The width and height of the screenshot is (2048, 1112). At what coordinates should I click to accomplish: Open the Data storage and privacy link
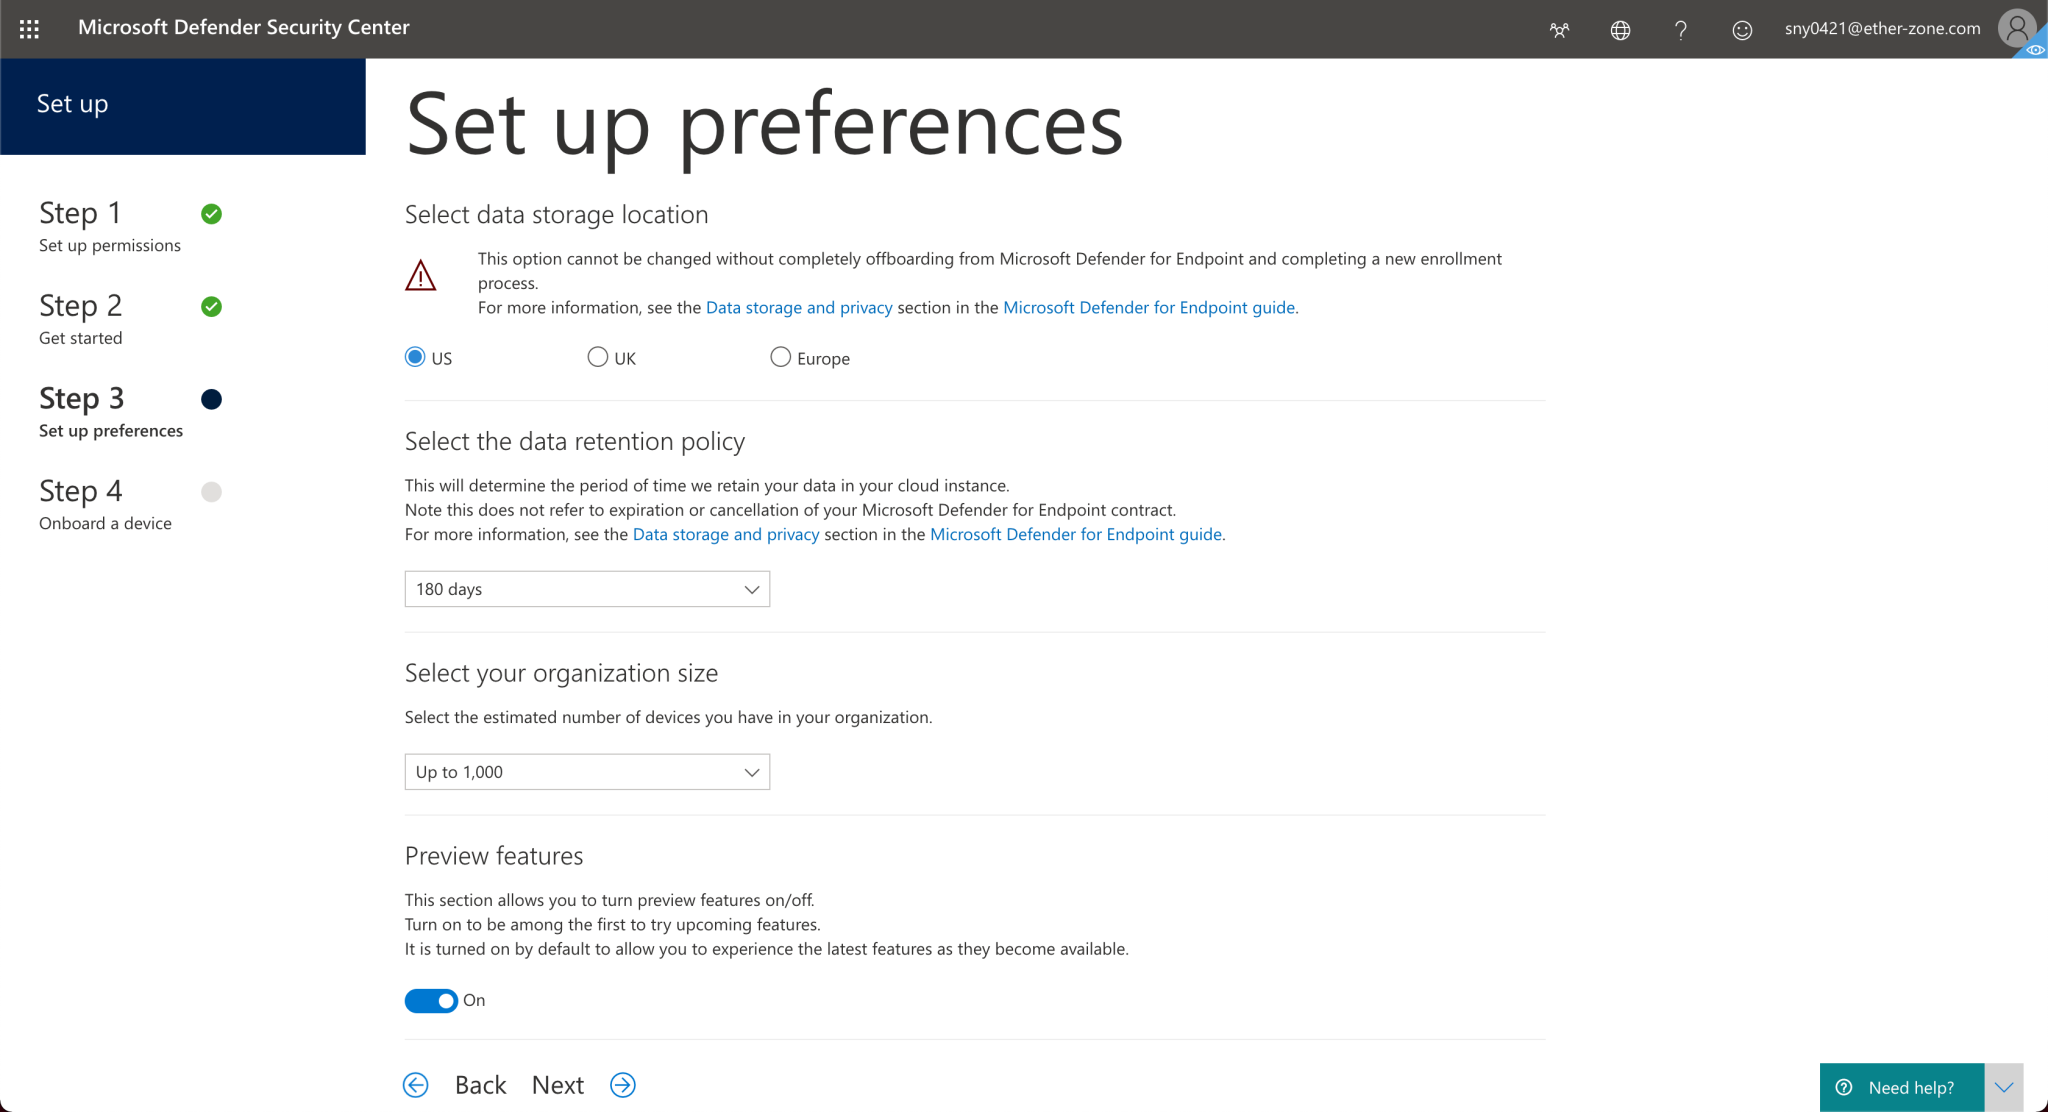(798, 307)
